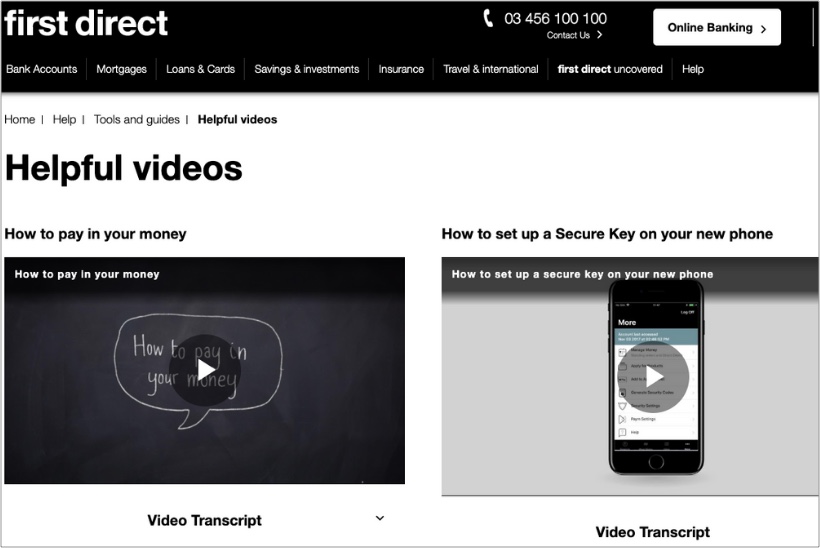Go to the Insurance section
The width and height of the screenshot is (820, 548).
[401, 69]
